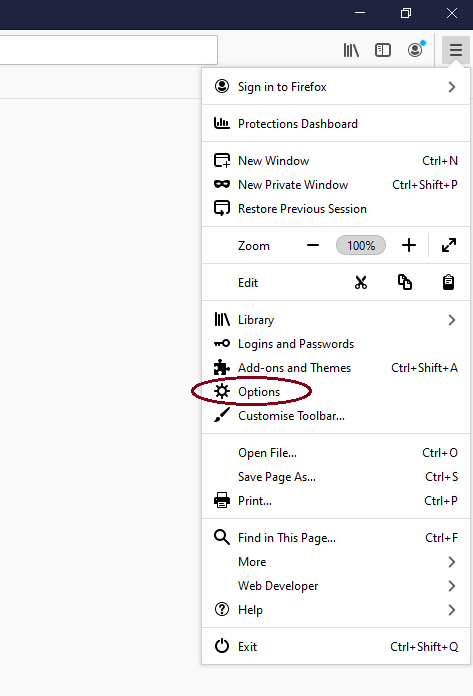Restore down the Firefox window
The width and height of the screenshot is (473, 696).
tap(406, 13)
